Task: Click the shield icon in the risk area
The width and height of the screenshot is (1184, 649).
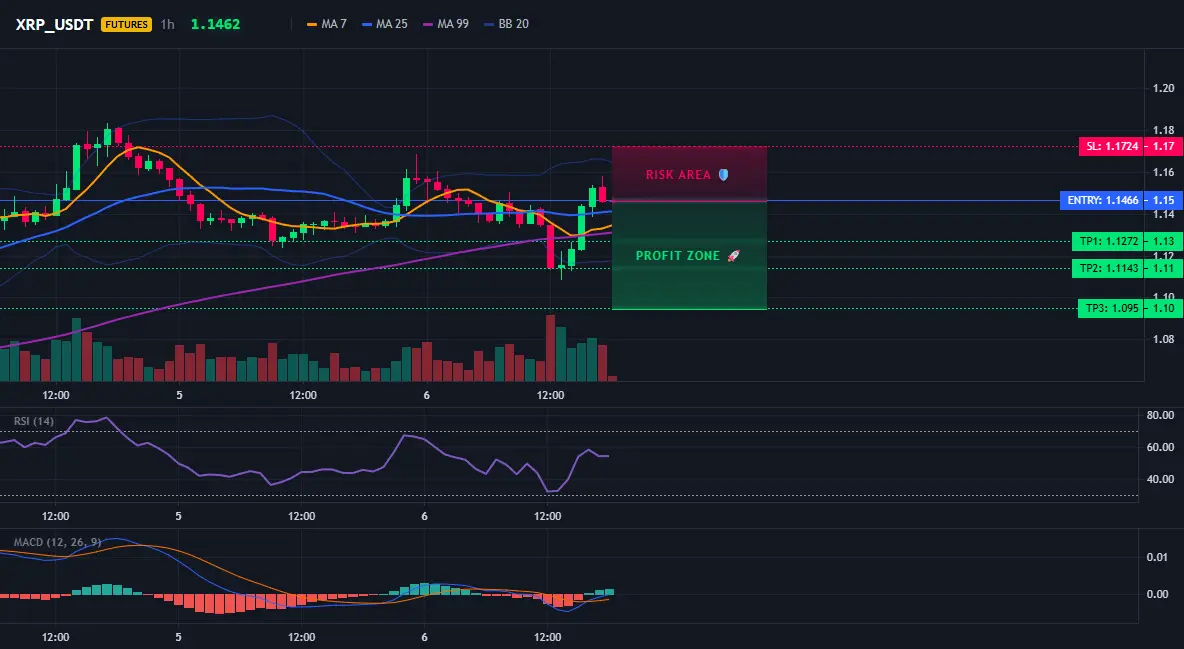Action: pos(723,175)
